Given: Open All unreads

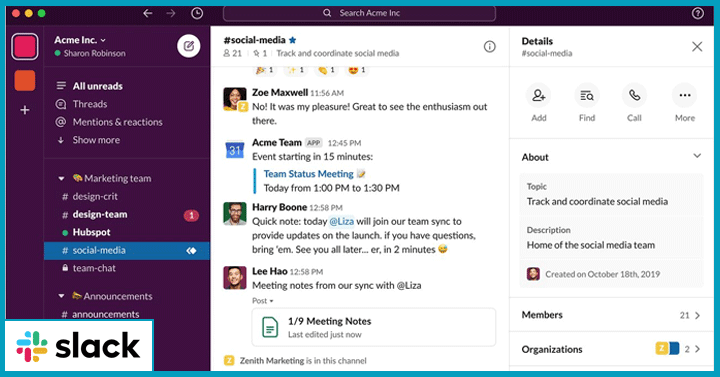Looking at the screenshot, I should pyautogui.click(x=97, y=86).
